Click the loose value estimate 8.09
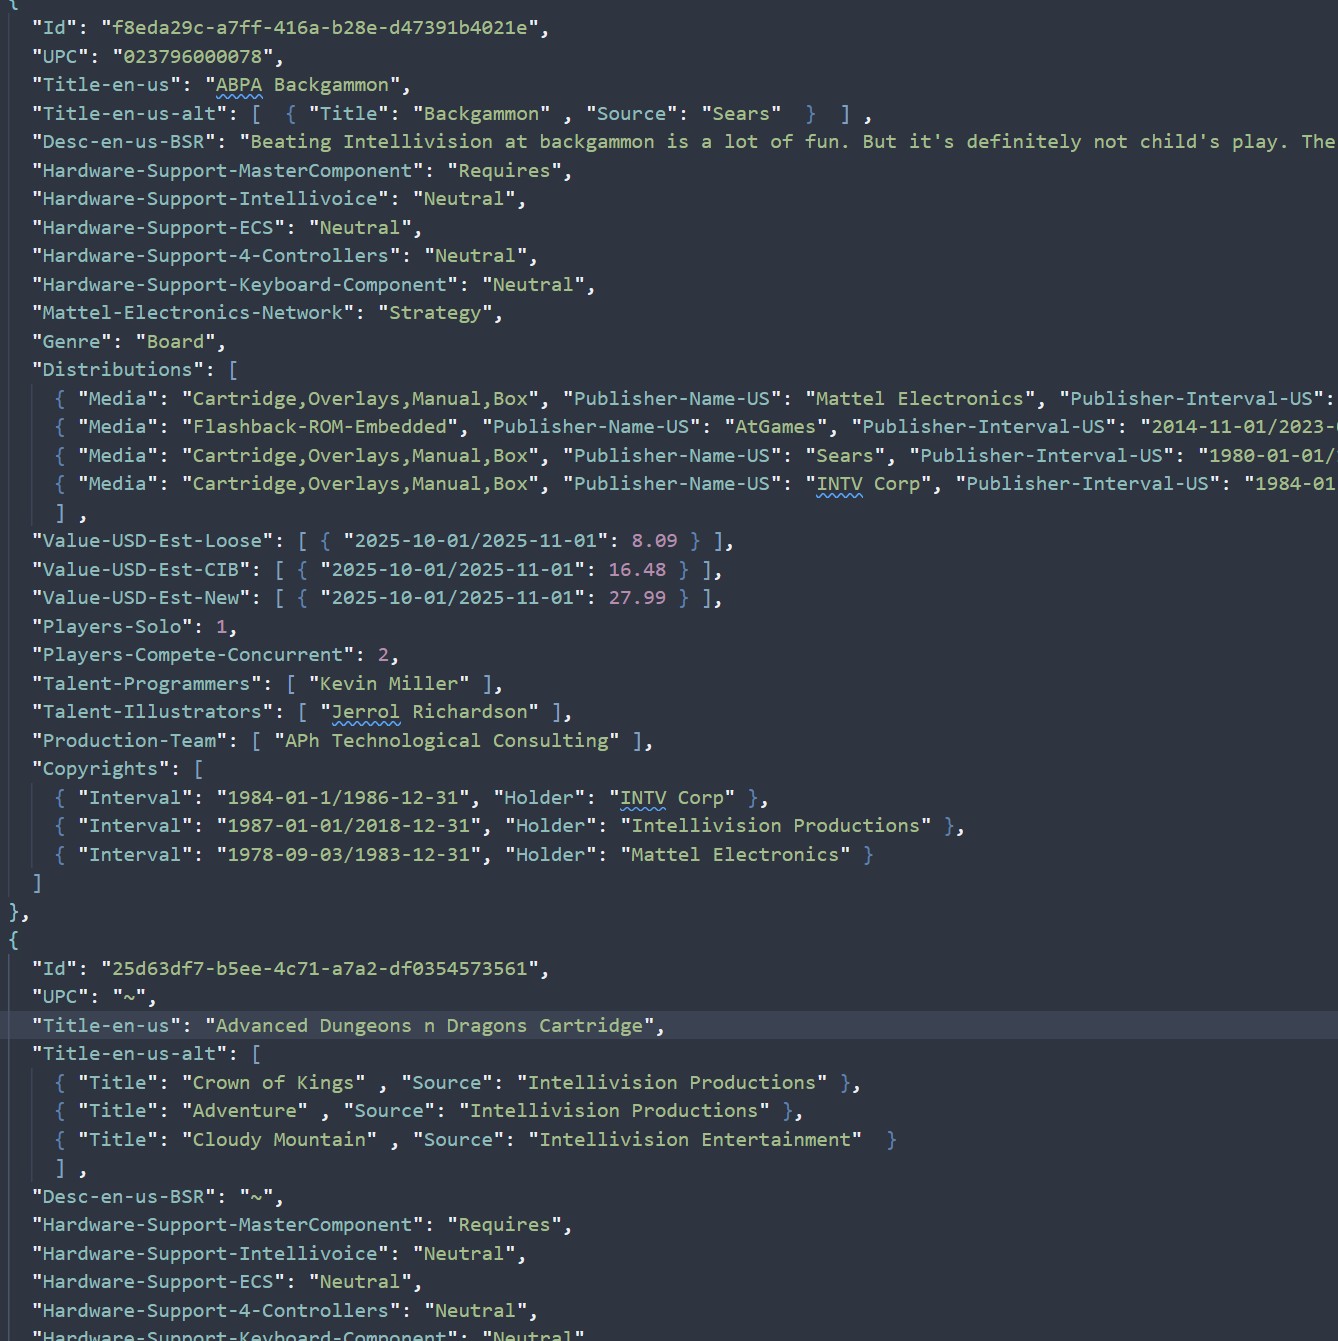The image size is (1338, 1341). tap(654, 541)
